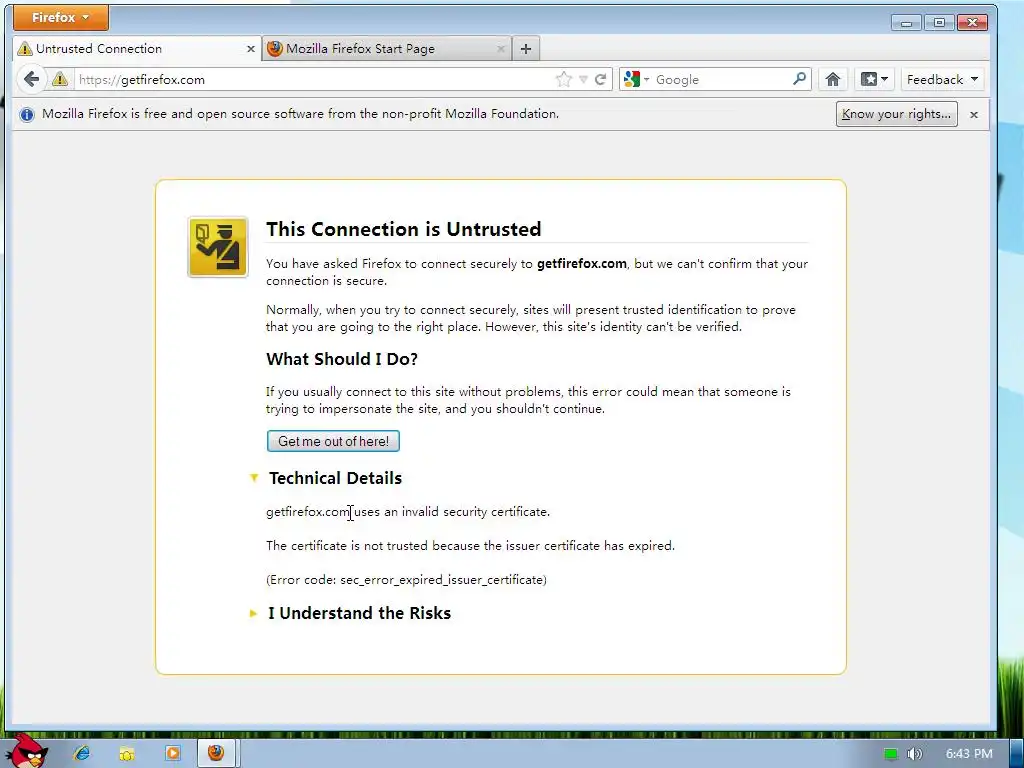Image resolution: width=1024 pixels, height=768 pixels.
Task: Click the sec_error_expired_issuer_certificate error code text
Action: pos(443,580)
